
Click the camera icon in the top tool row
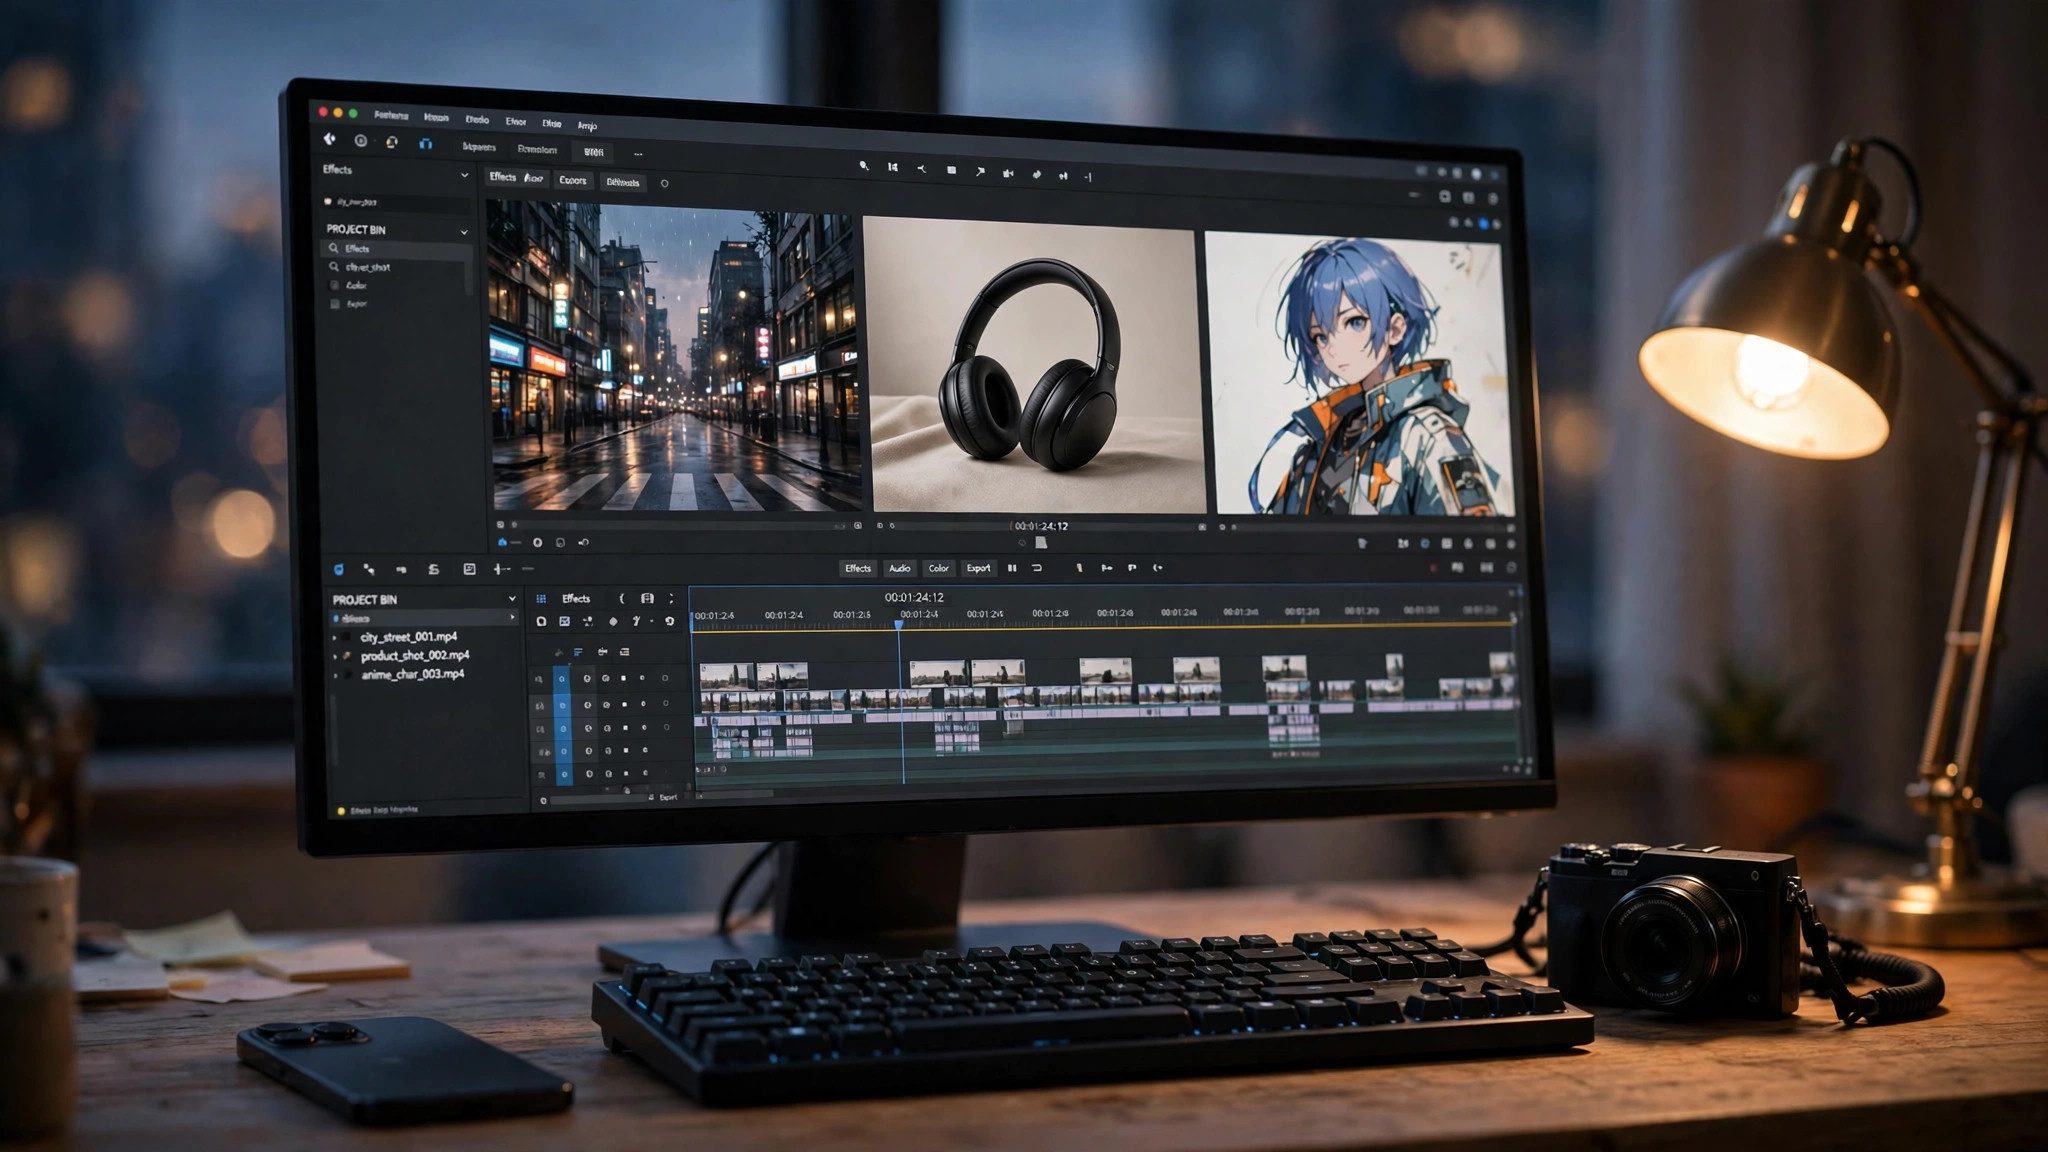[x=1008, y=173]
